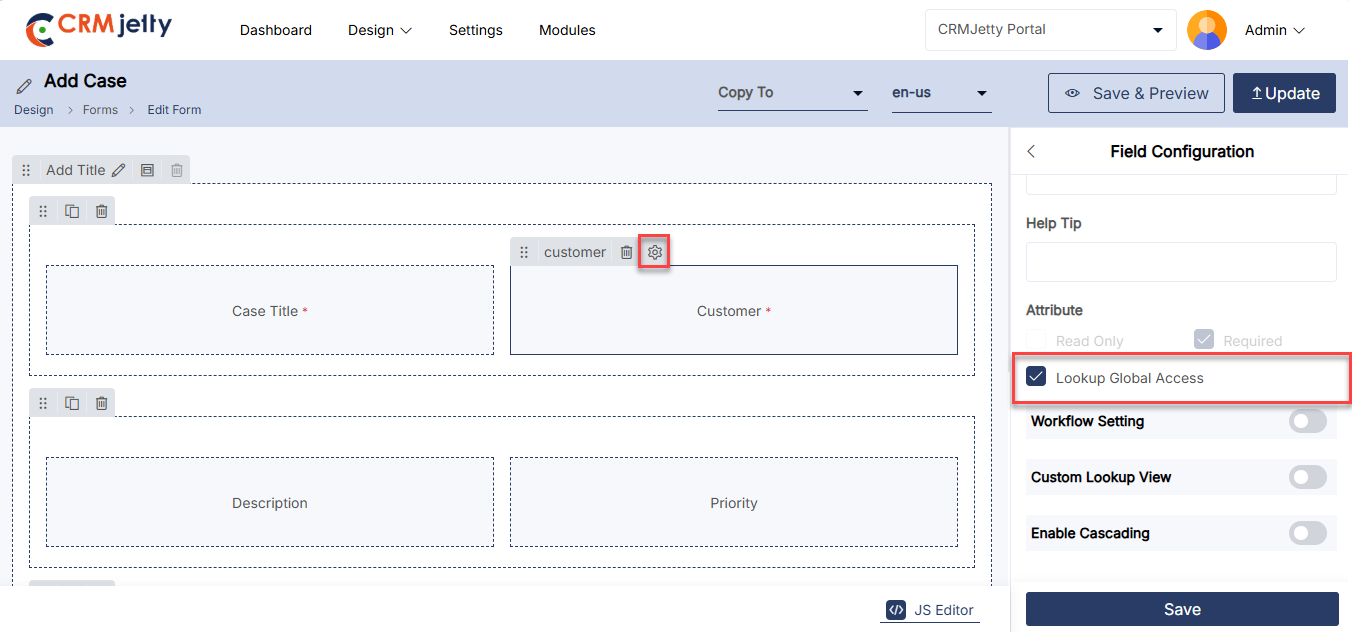The width and height of the screenshot is (1352, 632).
Task: Click into the Help Tip text field
Action: [1181, 262]
